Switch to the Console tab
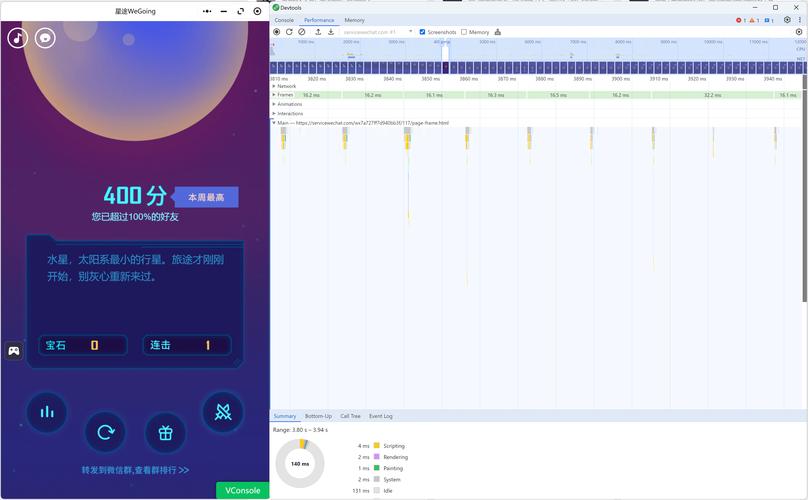 (x=284, y=20)
